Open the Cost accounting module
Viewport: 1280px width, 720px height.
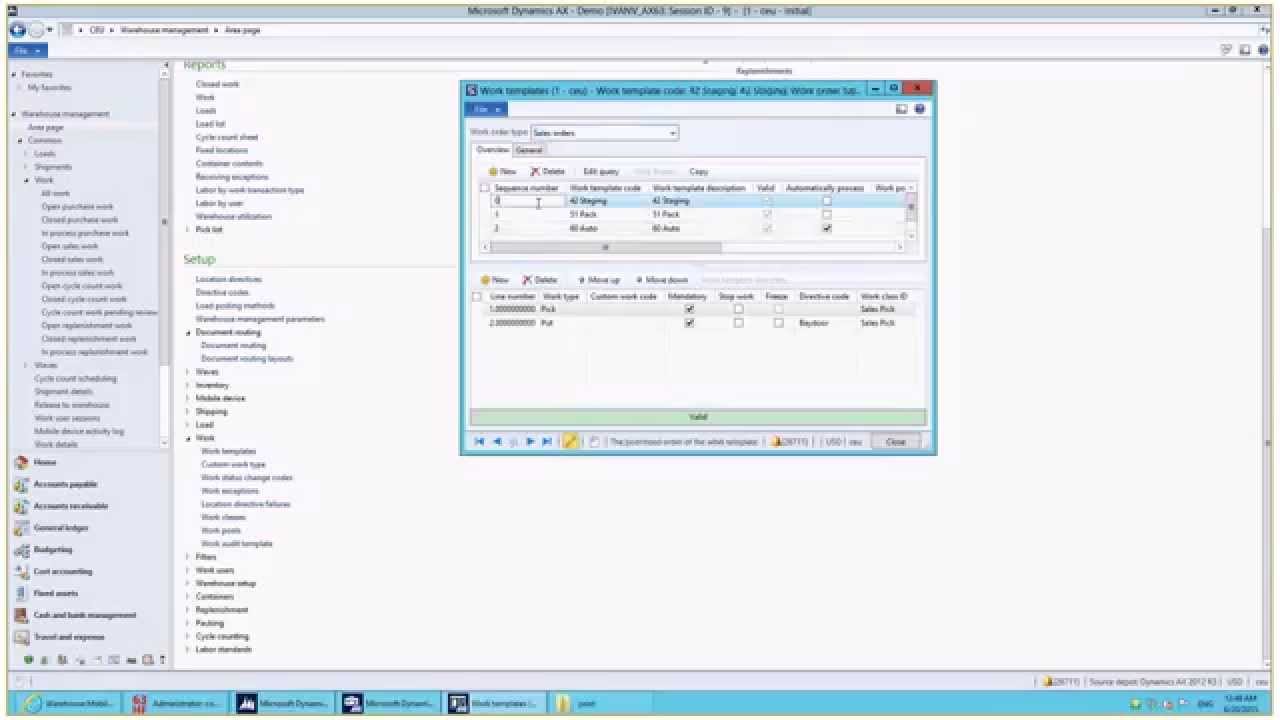click(62, 572)
